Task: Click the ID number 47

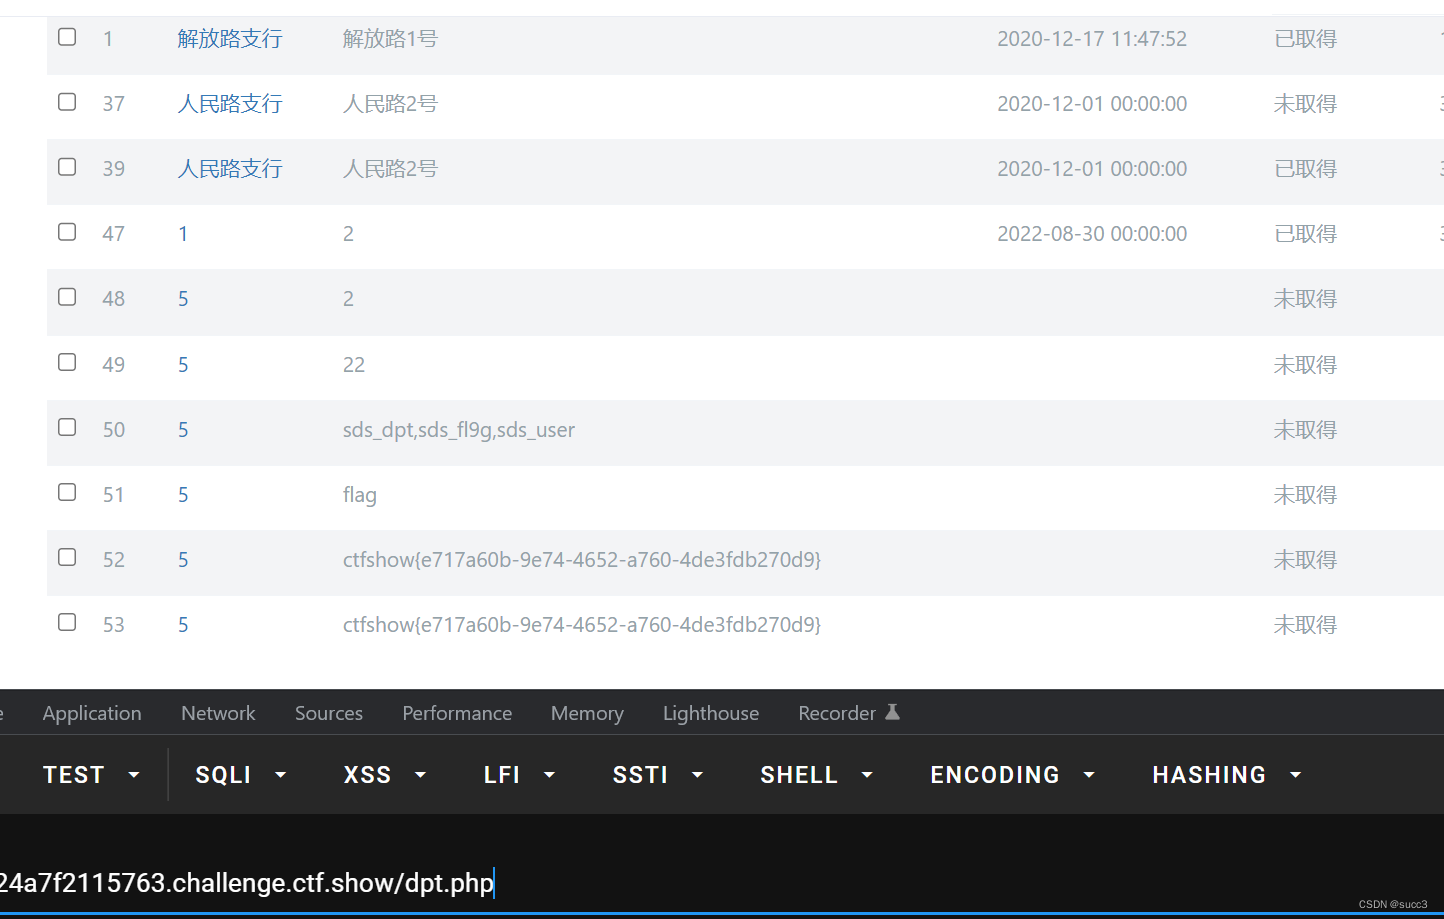Action: (114, 234)
